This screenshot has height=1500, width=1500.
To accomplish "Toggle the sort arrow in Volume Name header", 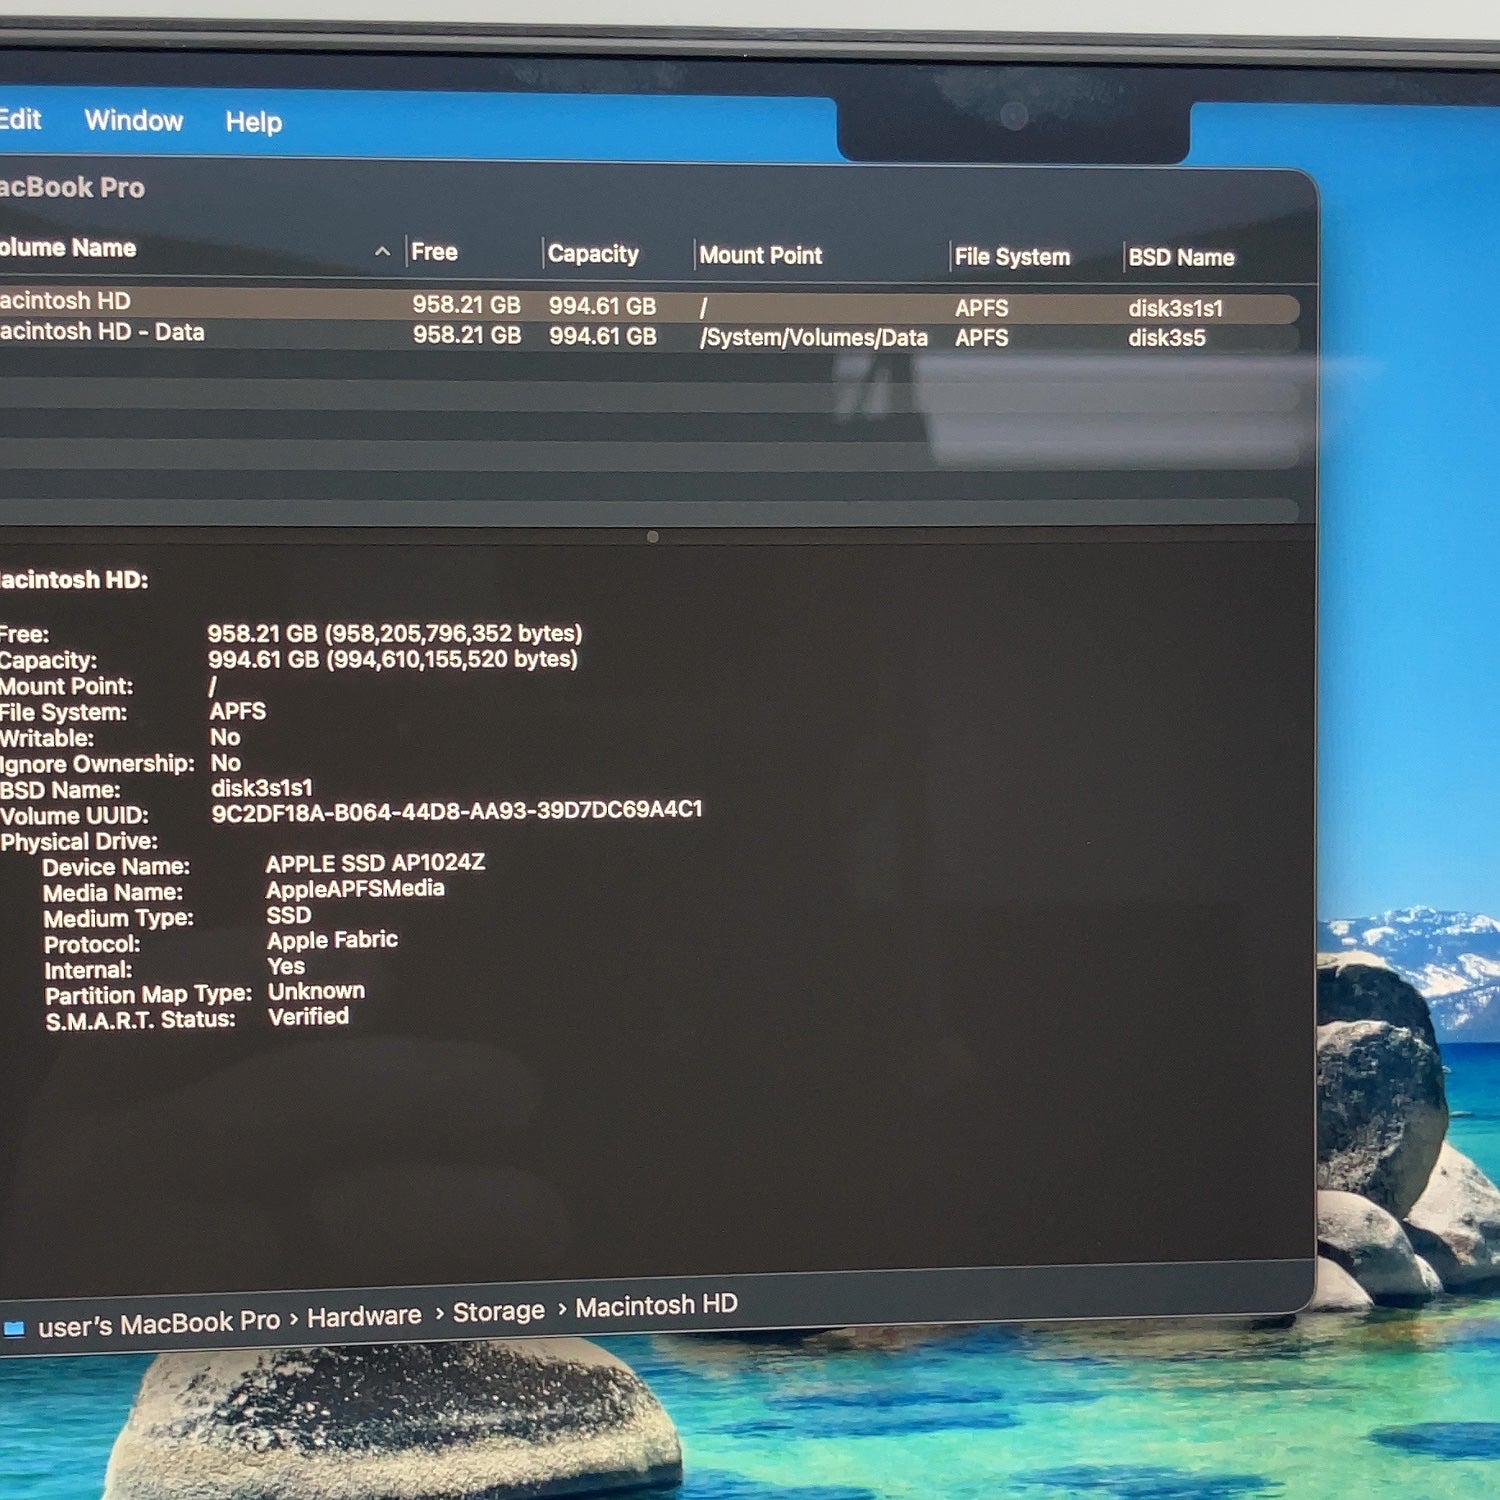I will [382, 251].
